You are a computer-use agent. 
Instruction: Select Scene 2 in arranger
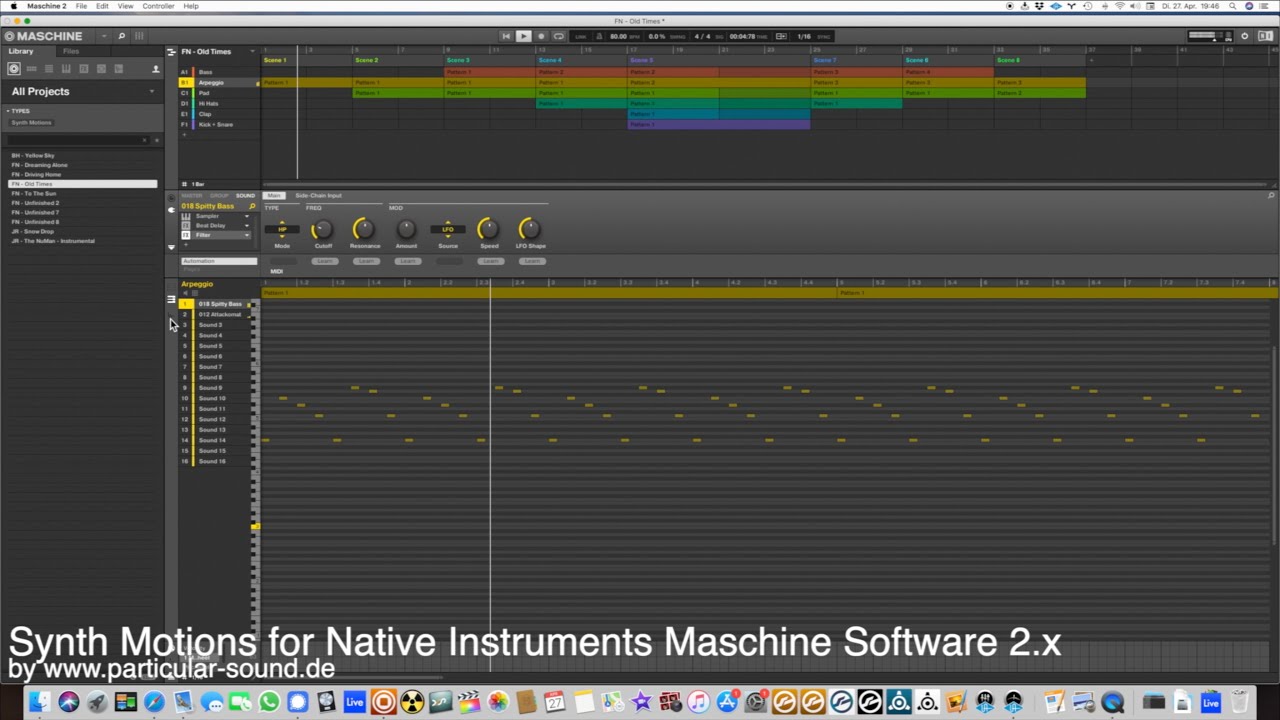pyautogui.click(x=367, y=60)
